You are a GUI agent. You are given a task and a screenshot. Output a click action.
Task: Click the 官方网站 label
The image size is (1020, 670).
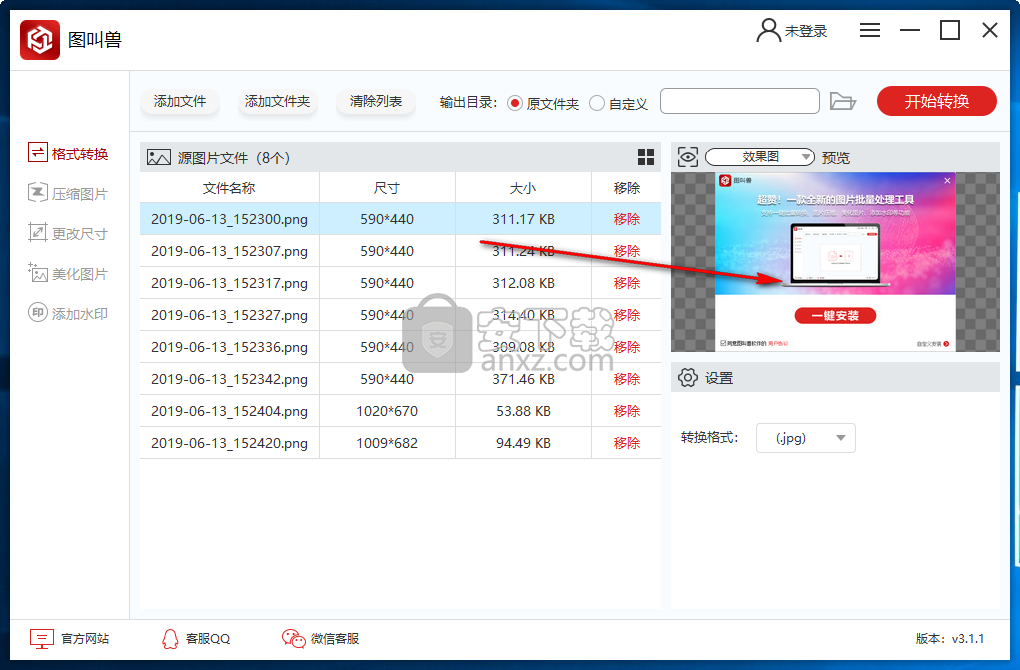click(x=85, y=639)
